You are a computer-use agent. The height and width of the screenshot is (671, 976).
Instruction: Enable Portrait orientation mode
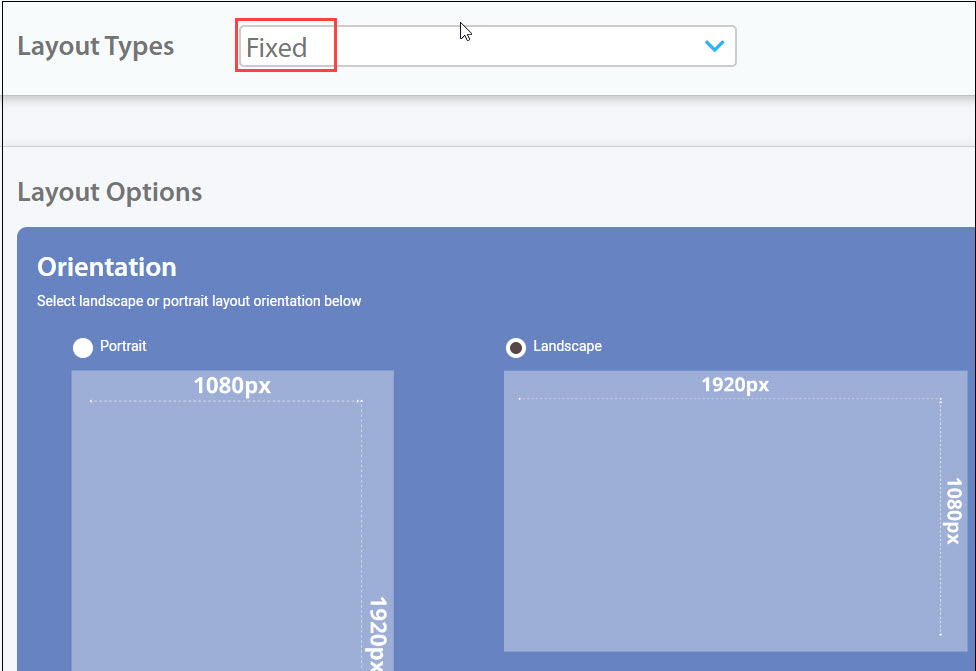(83, 347)
